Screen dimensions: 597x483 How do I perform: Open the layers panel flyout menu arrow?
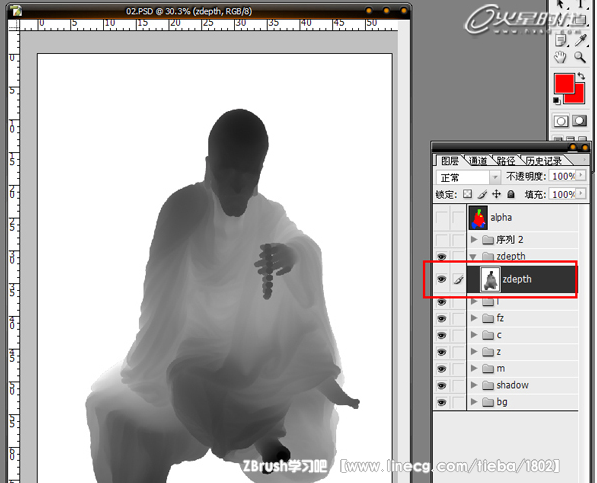[x=584, y=160]
